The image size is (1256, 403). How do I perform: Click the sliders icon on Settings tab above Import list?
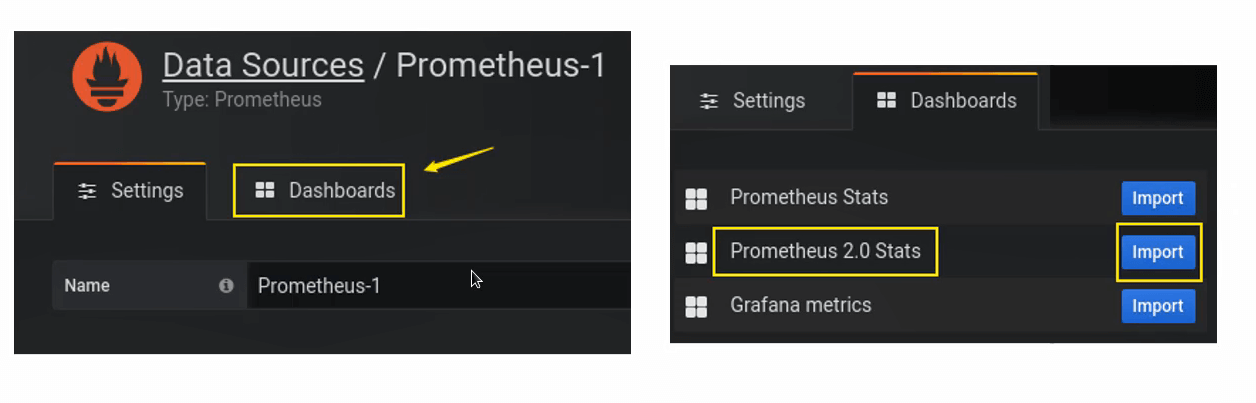pyautogui.click(x=709, y=101)
